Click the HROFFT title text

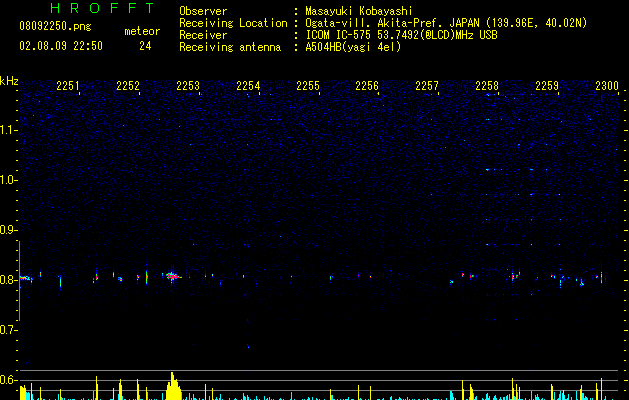coord(102,8)
